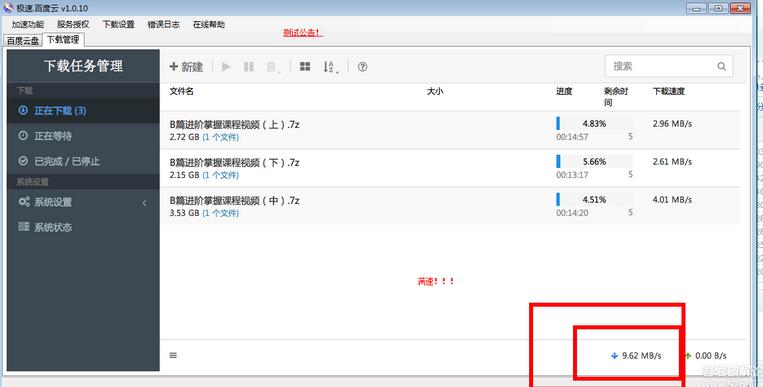Viewport: 763px width, 387px height.
Task: Click the red 测试公告 link
Action: (x=303, y=33)
